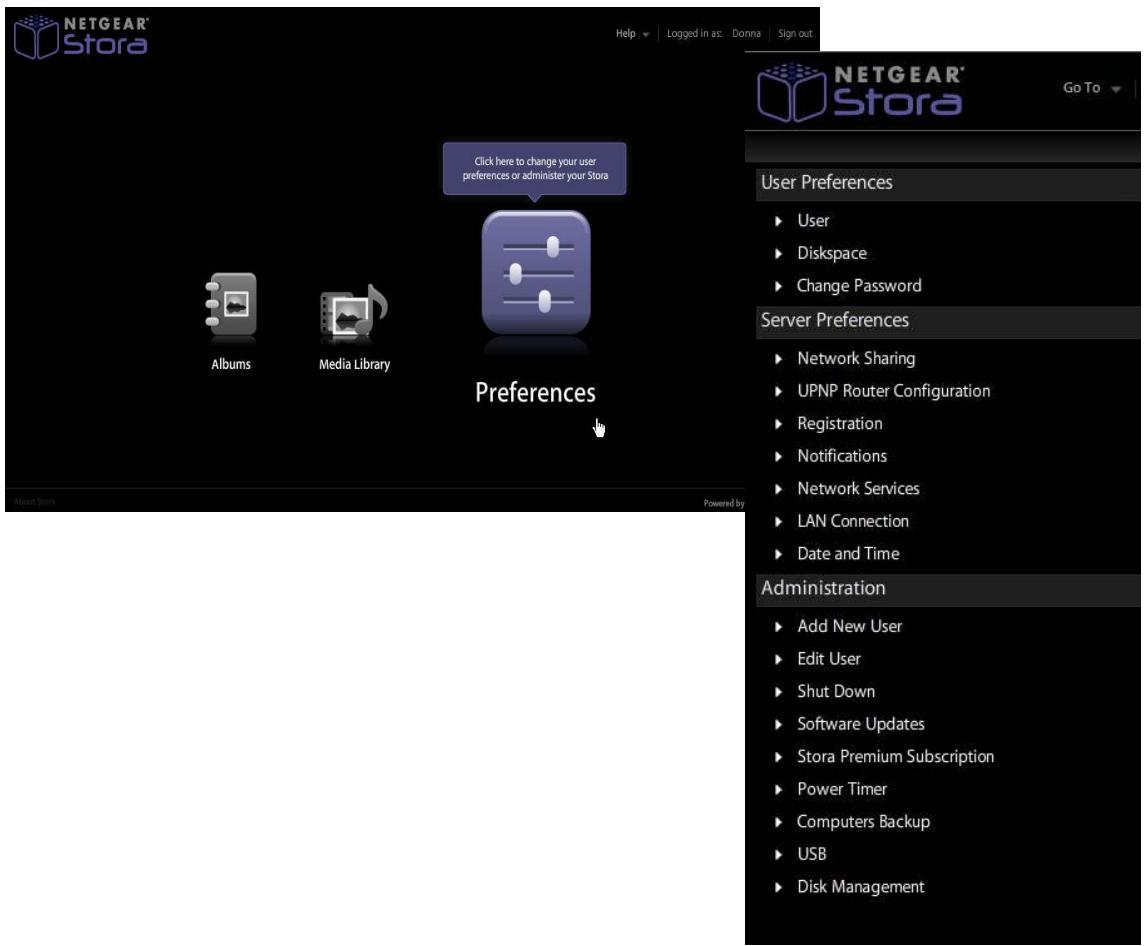Click the Preferences label text
Screen dimensions: 1145x946
coord(535,393)
